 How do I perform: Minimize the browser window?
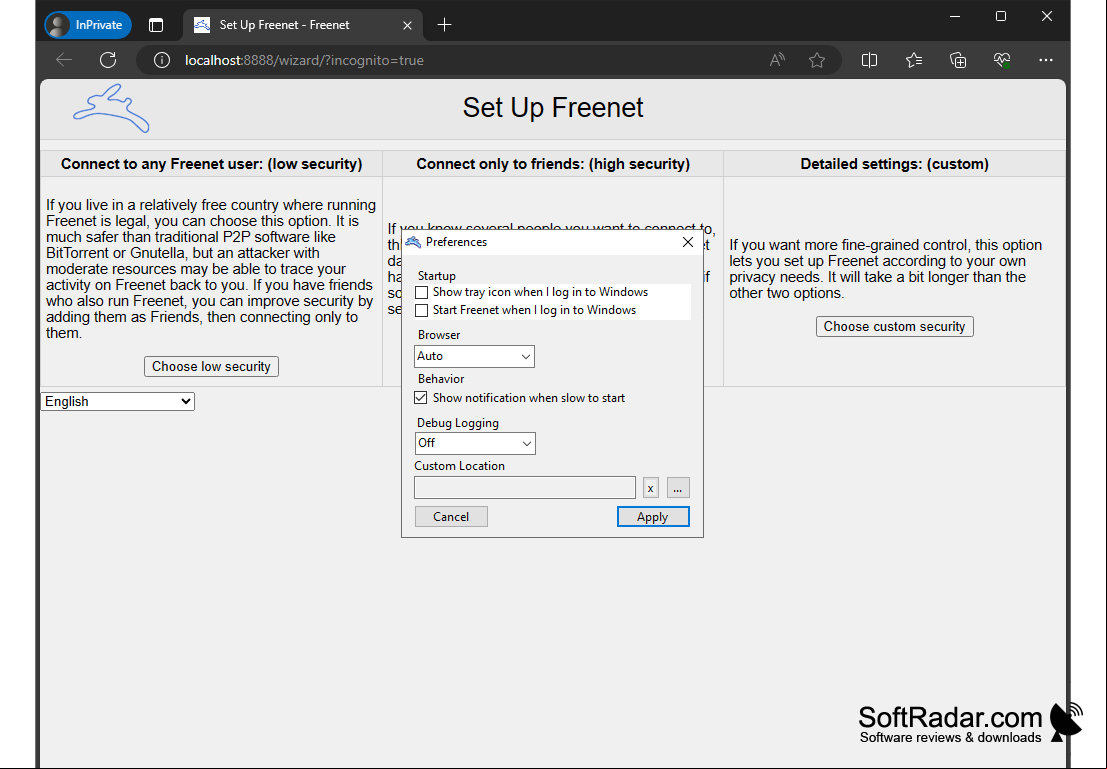955,16
